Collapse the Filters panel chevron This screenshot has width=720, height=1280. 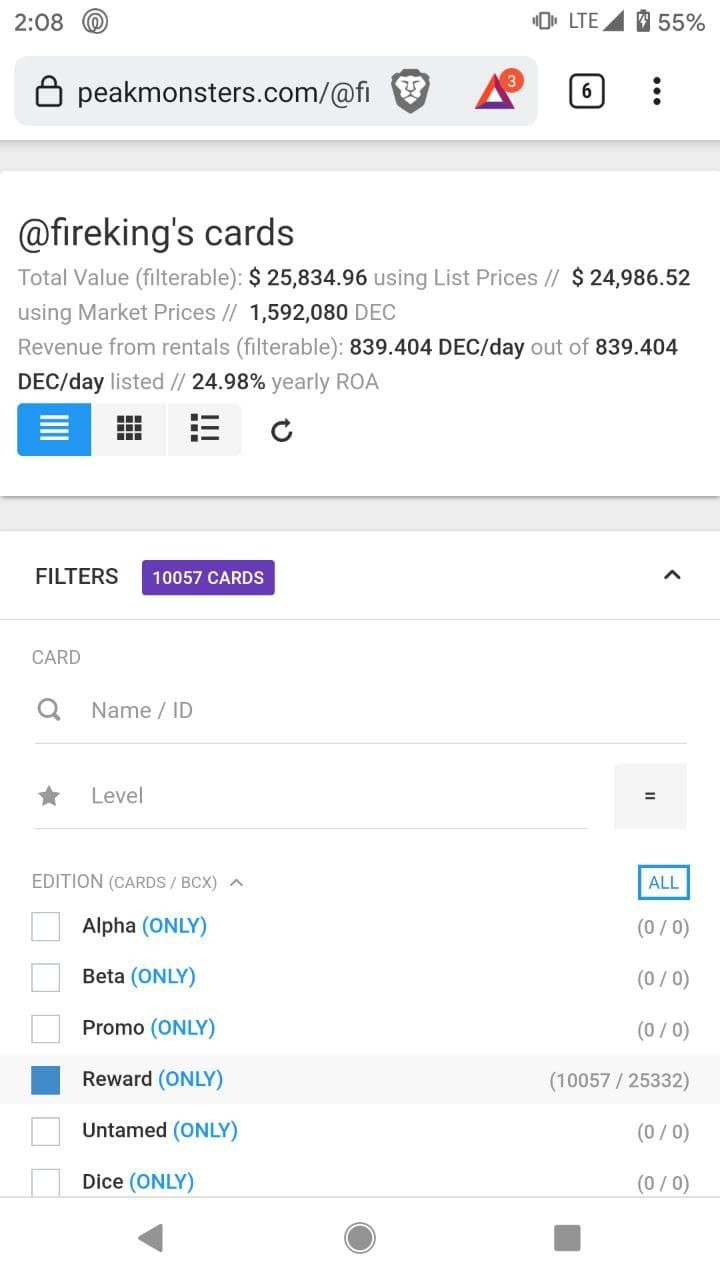(672, 575)
